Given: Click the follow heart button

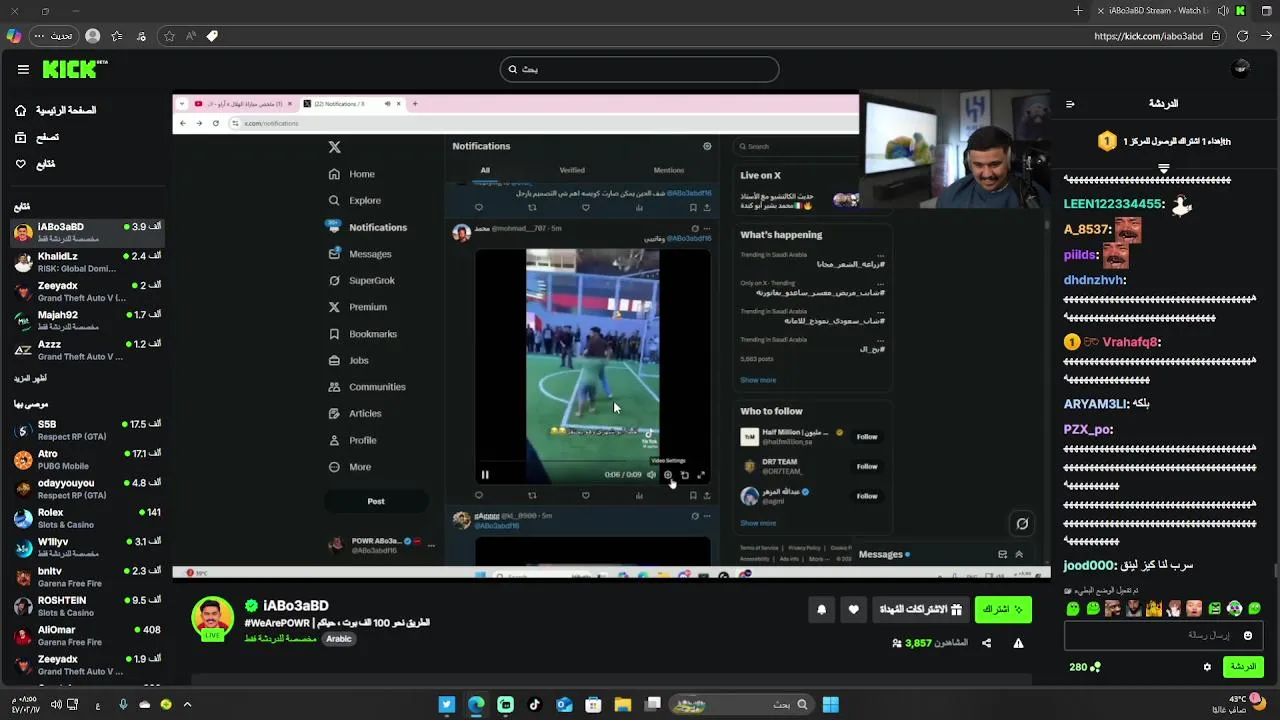Looking at the screenshot, I should (853, 610).
